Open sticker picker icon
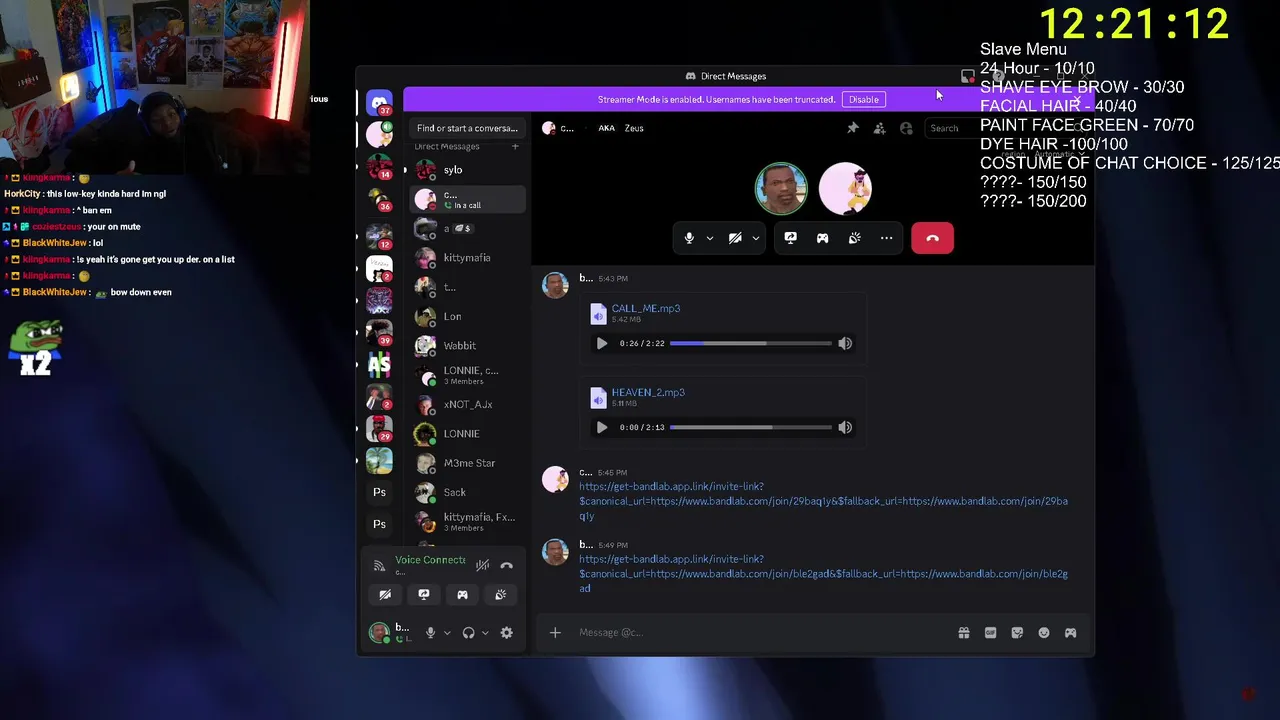The height and width of the screenshot is (720, 1280). click(1017, 632)
